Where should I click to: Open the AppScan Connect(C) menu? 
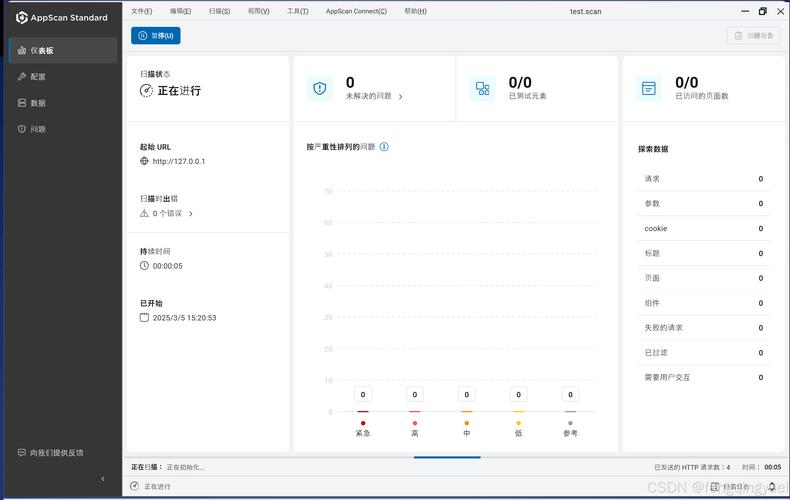coord(356,11)
